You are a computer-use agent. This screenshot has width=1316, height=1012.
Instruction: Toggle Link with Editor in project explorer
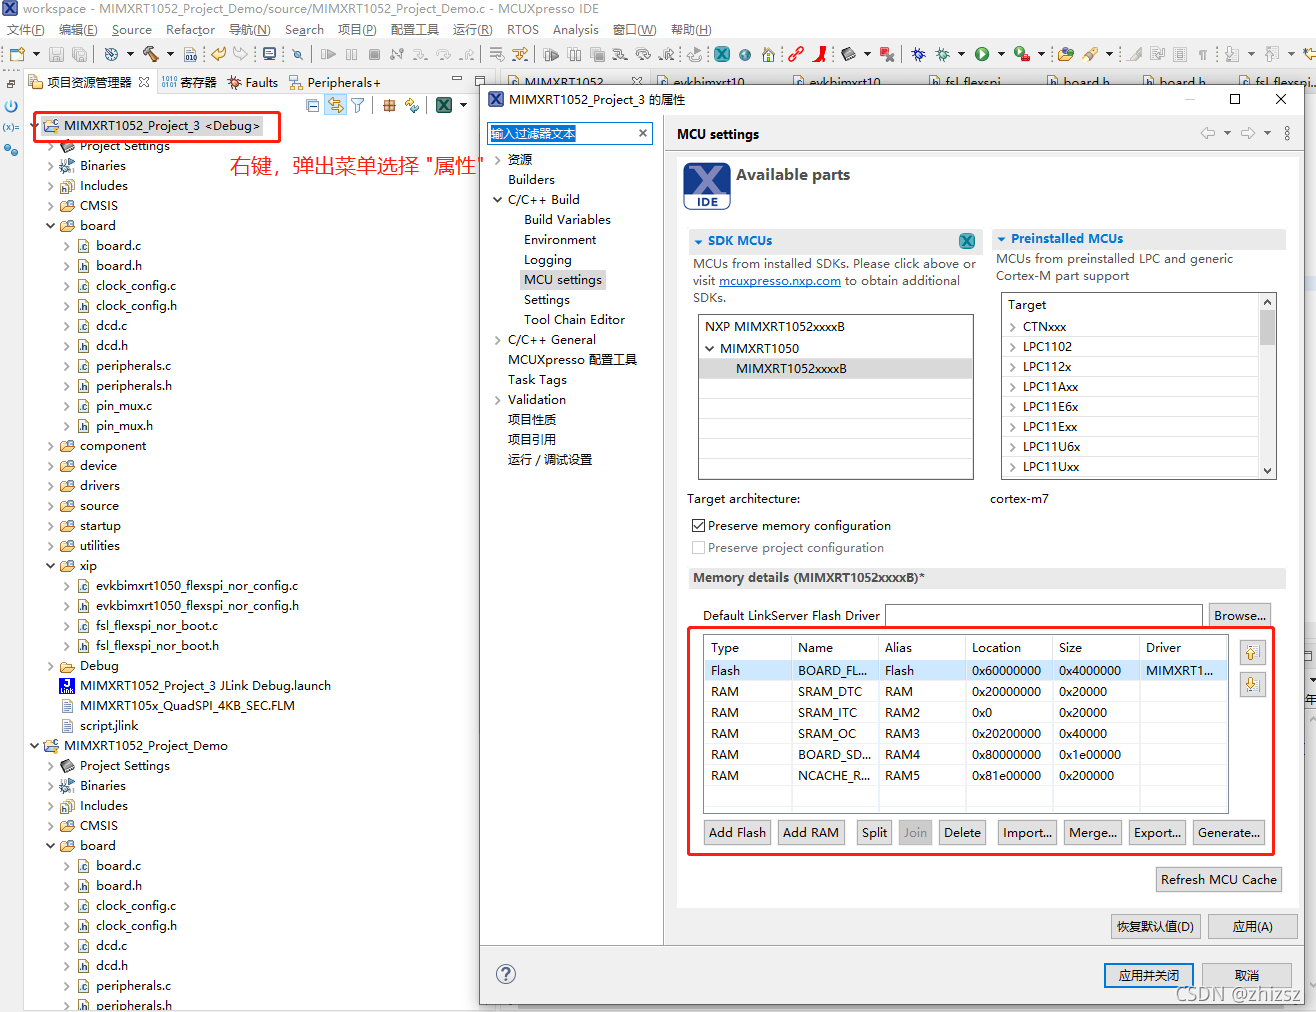[336, 105]
